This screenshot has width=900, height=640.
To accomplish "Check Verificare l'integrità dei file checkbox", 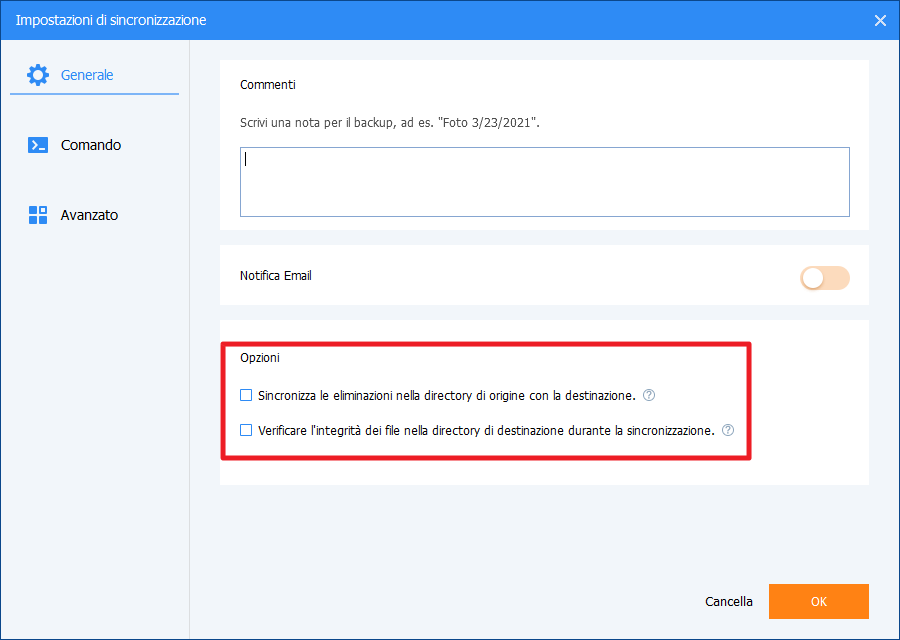I will point(246,430).
